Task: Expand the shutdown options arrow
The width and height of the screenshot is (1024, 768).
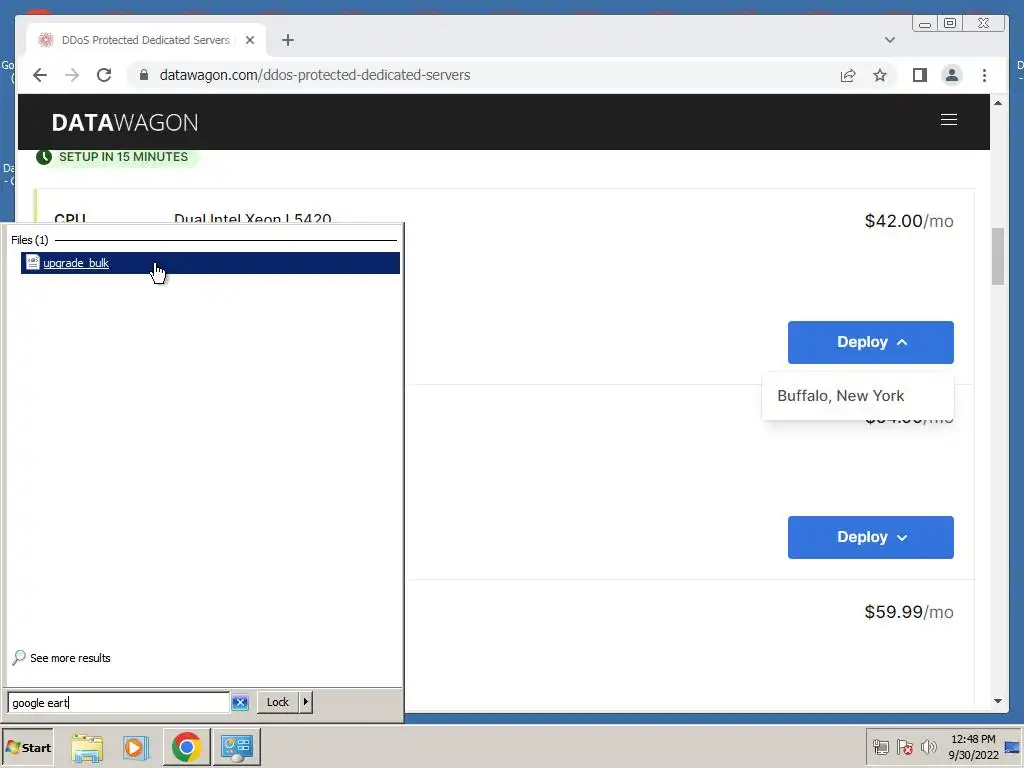Action: click(306, 702)
